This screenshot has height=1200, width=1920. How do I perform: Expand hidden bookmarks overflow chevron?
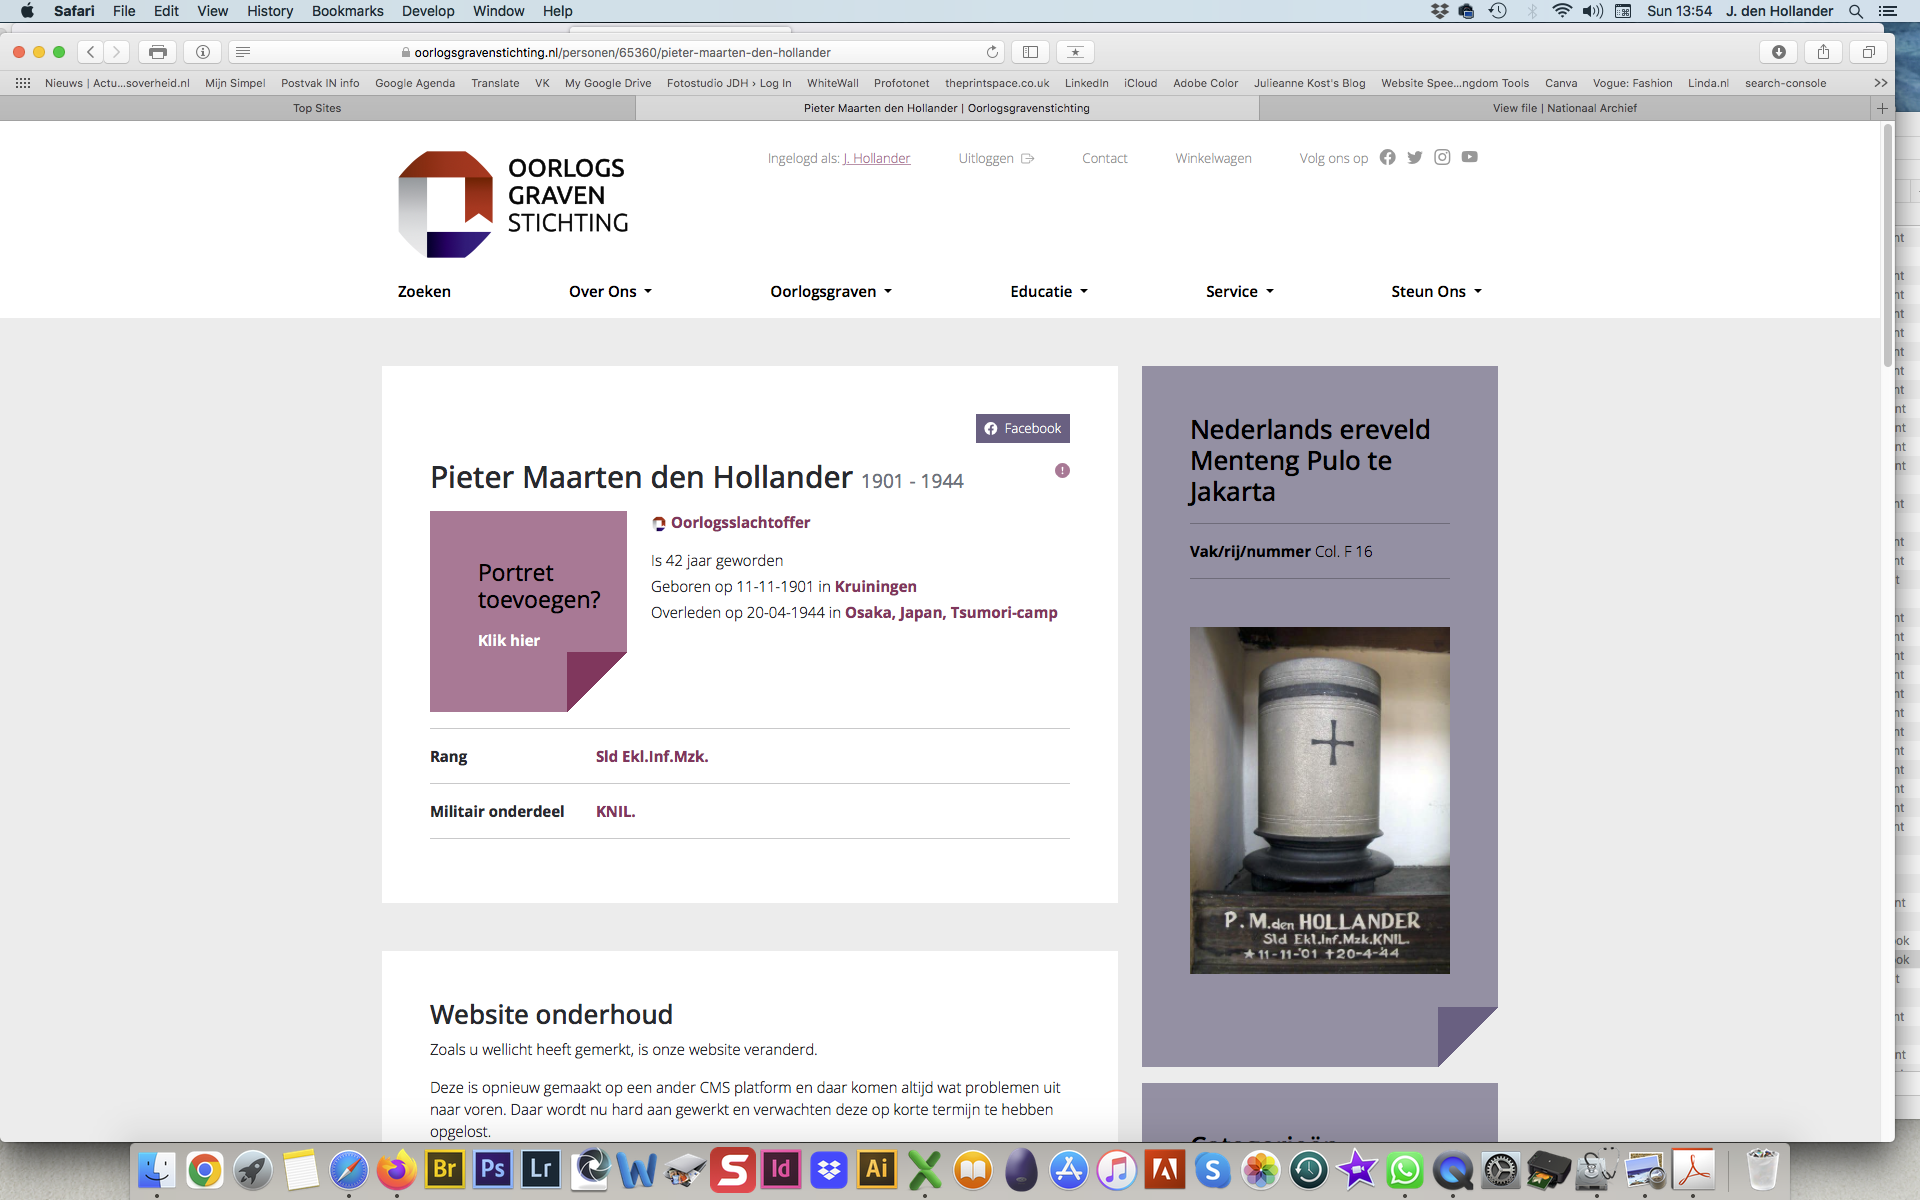click(x=1880, y=83)
